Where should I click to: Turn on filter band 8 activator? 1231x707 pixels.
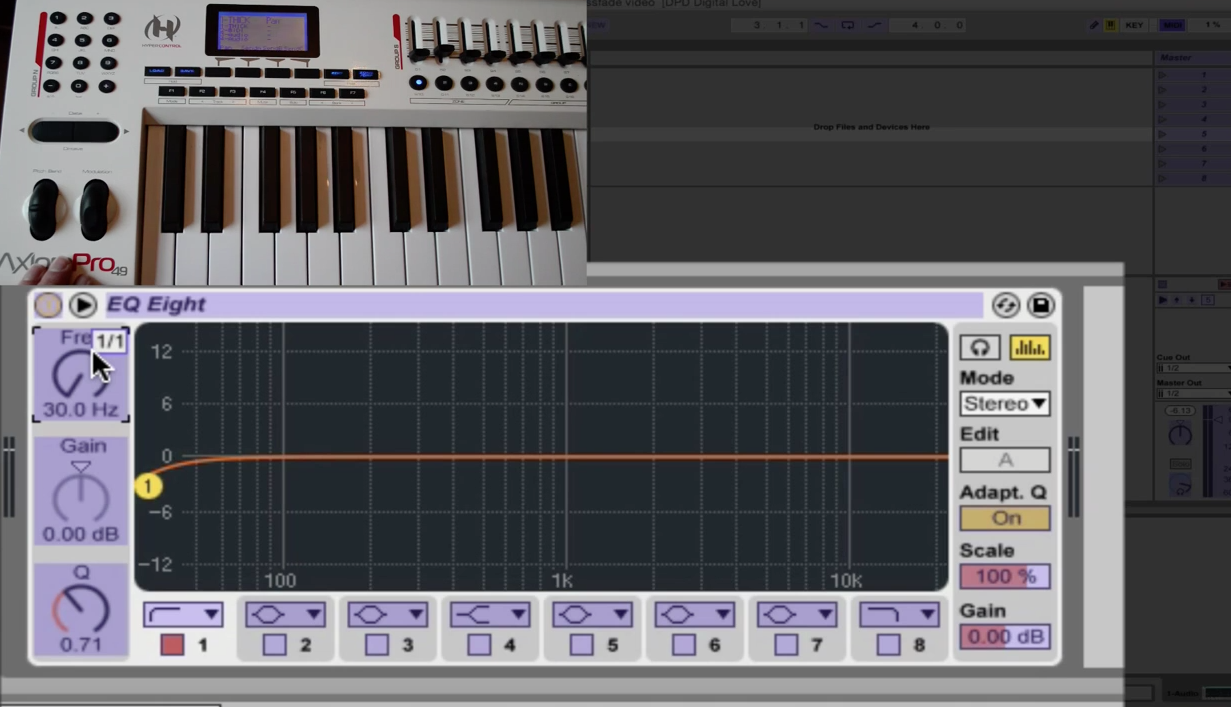pyautogui.click(x=887, y=645)
